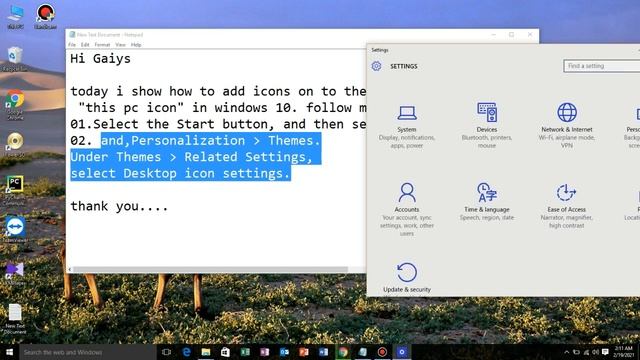Show hidden system tray icons
The width and height of the screenshot is (640, 360).
(x=567, y=352)
